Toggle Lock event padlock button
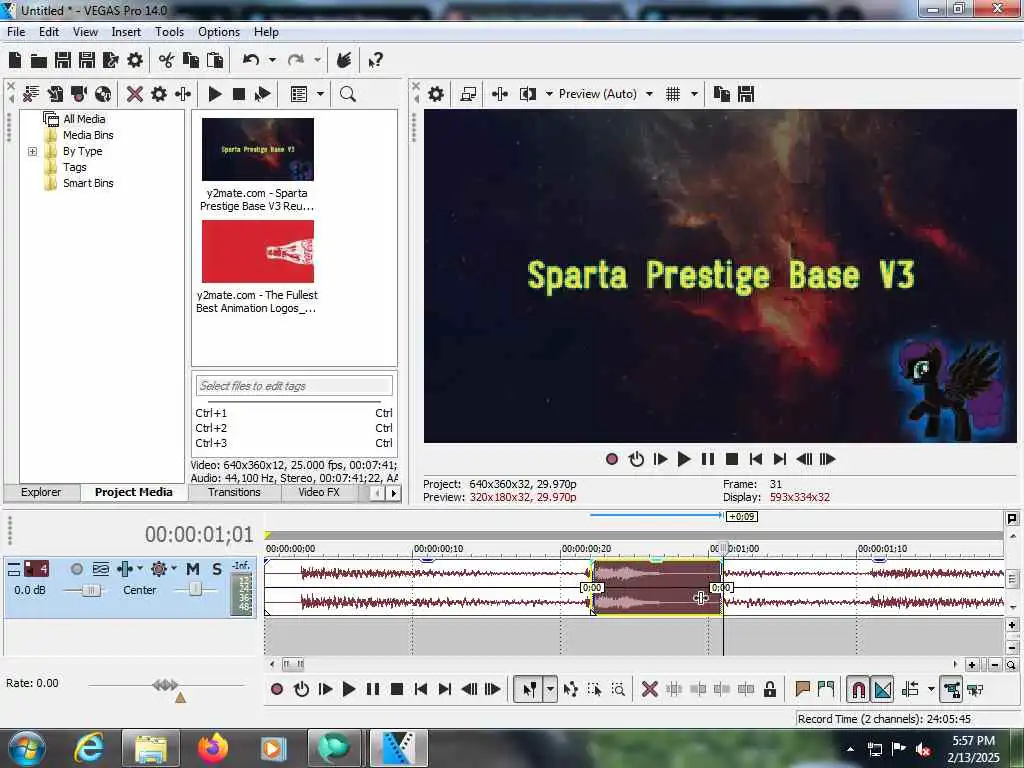 [x=770, y=690]
